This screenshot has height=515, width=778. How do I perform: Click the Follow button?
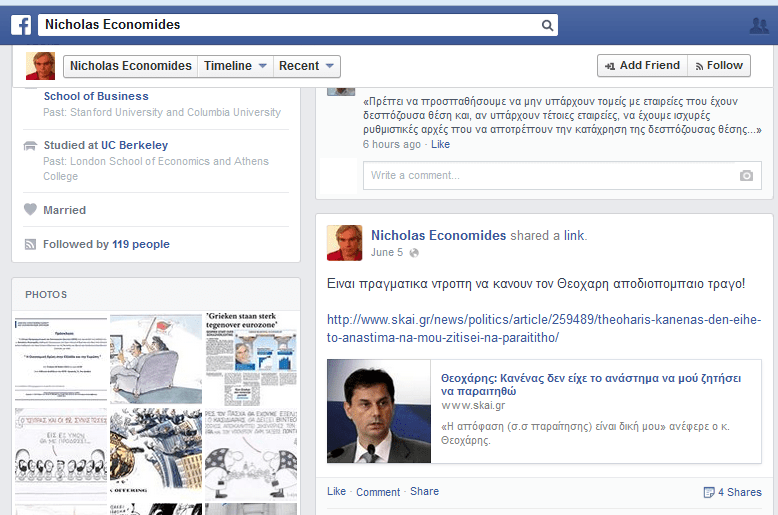[719, 65]
